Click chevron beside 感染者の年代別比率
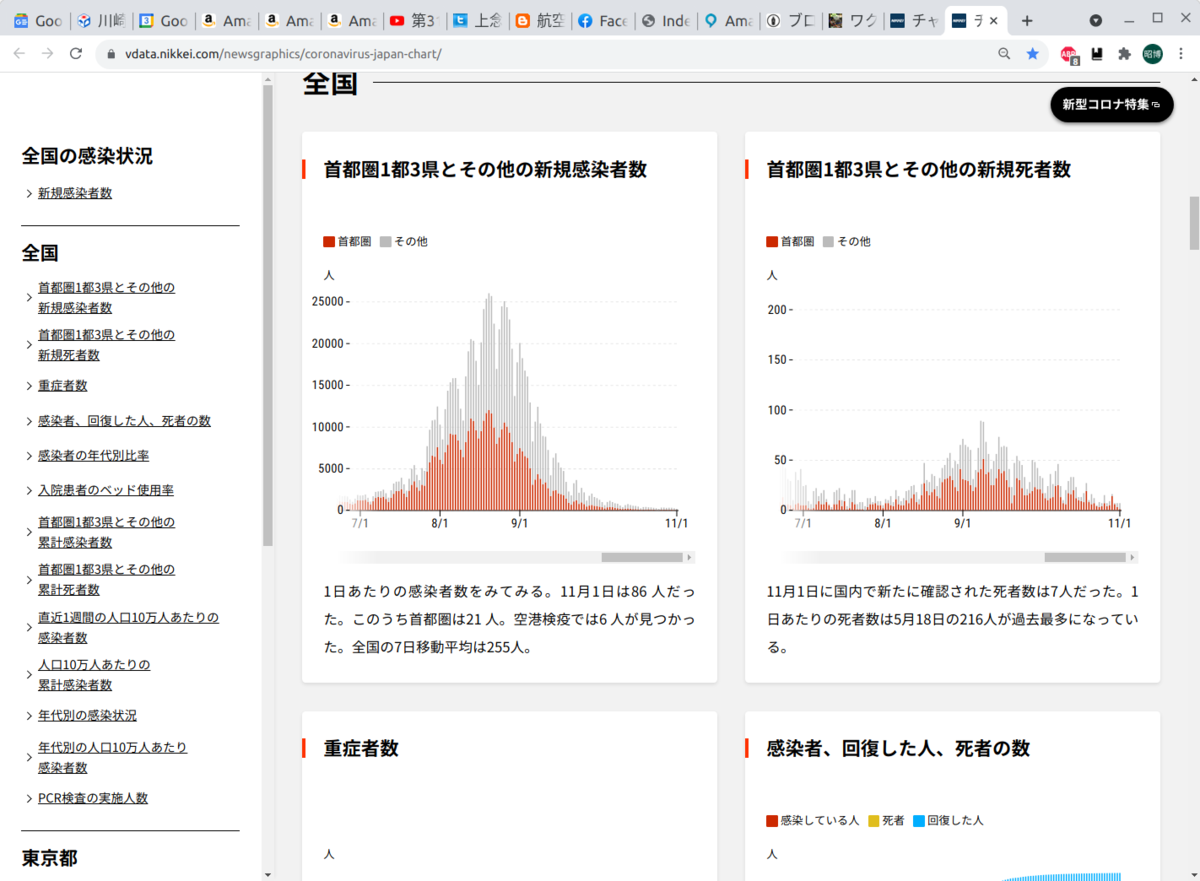The width and height of the screenshot is (1200, 881). (x=29, y=456)
